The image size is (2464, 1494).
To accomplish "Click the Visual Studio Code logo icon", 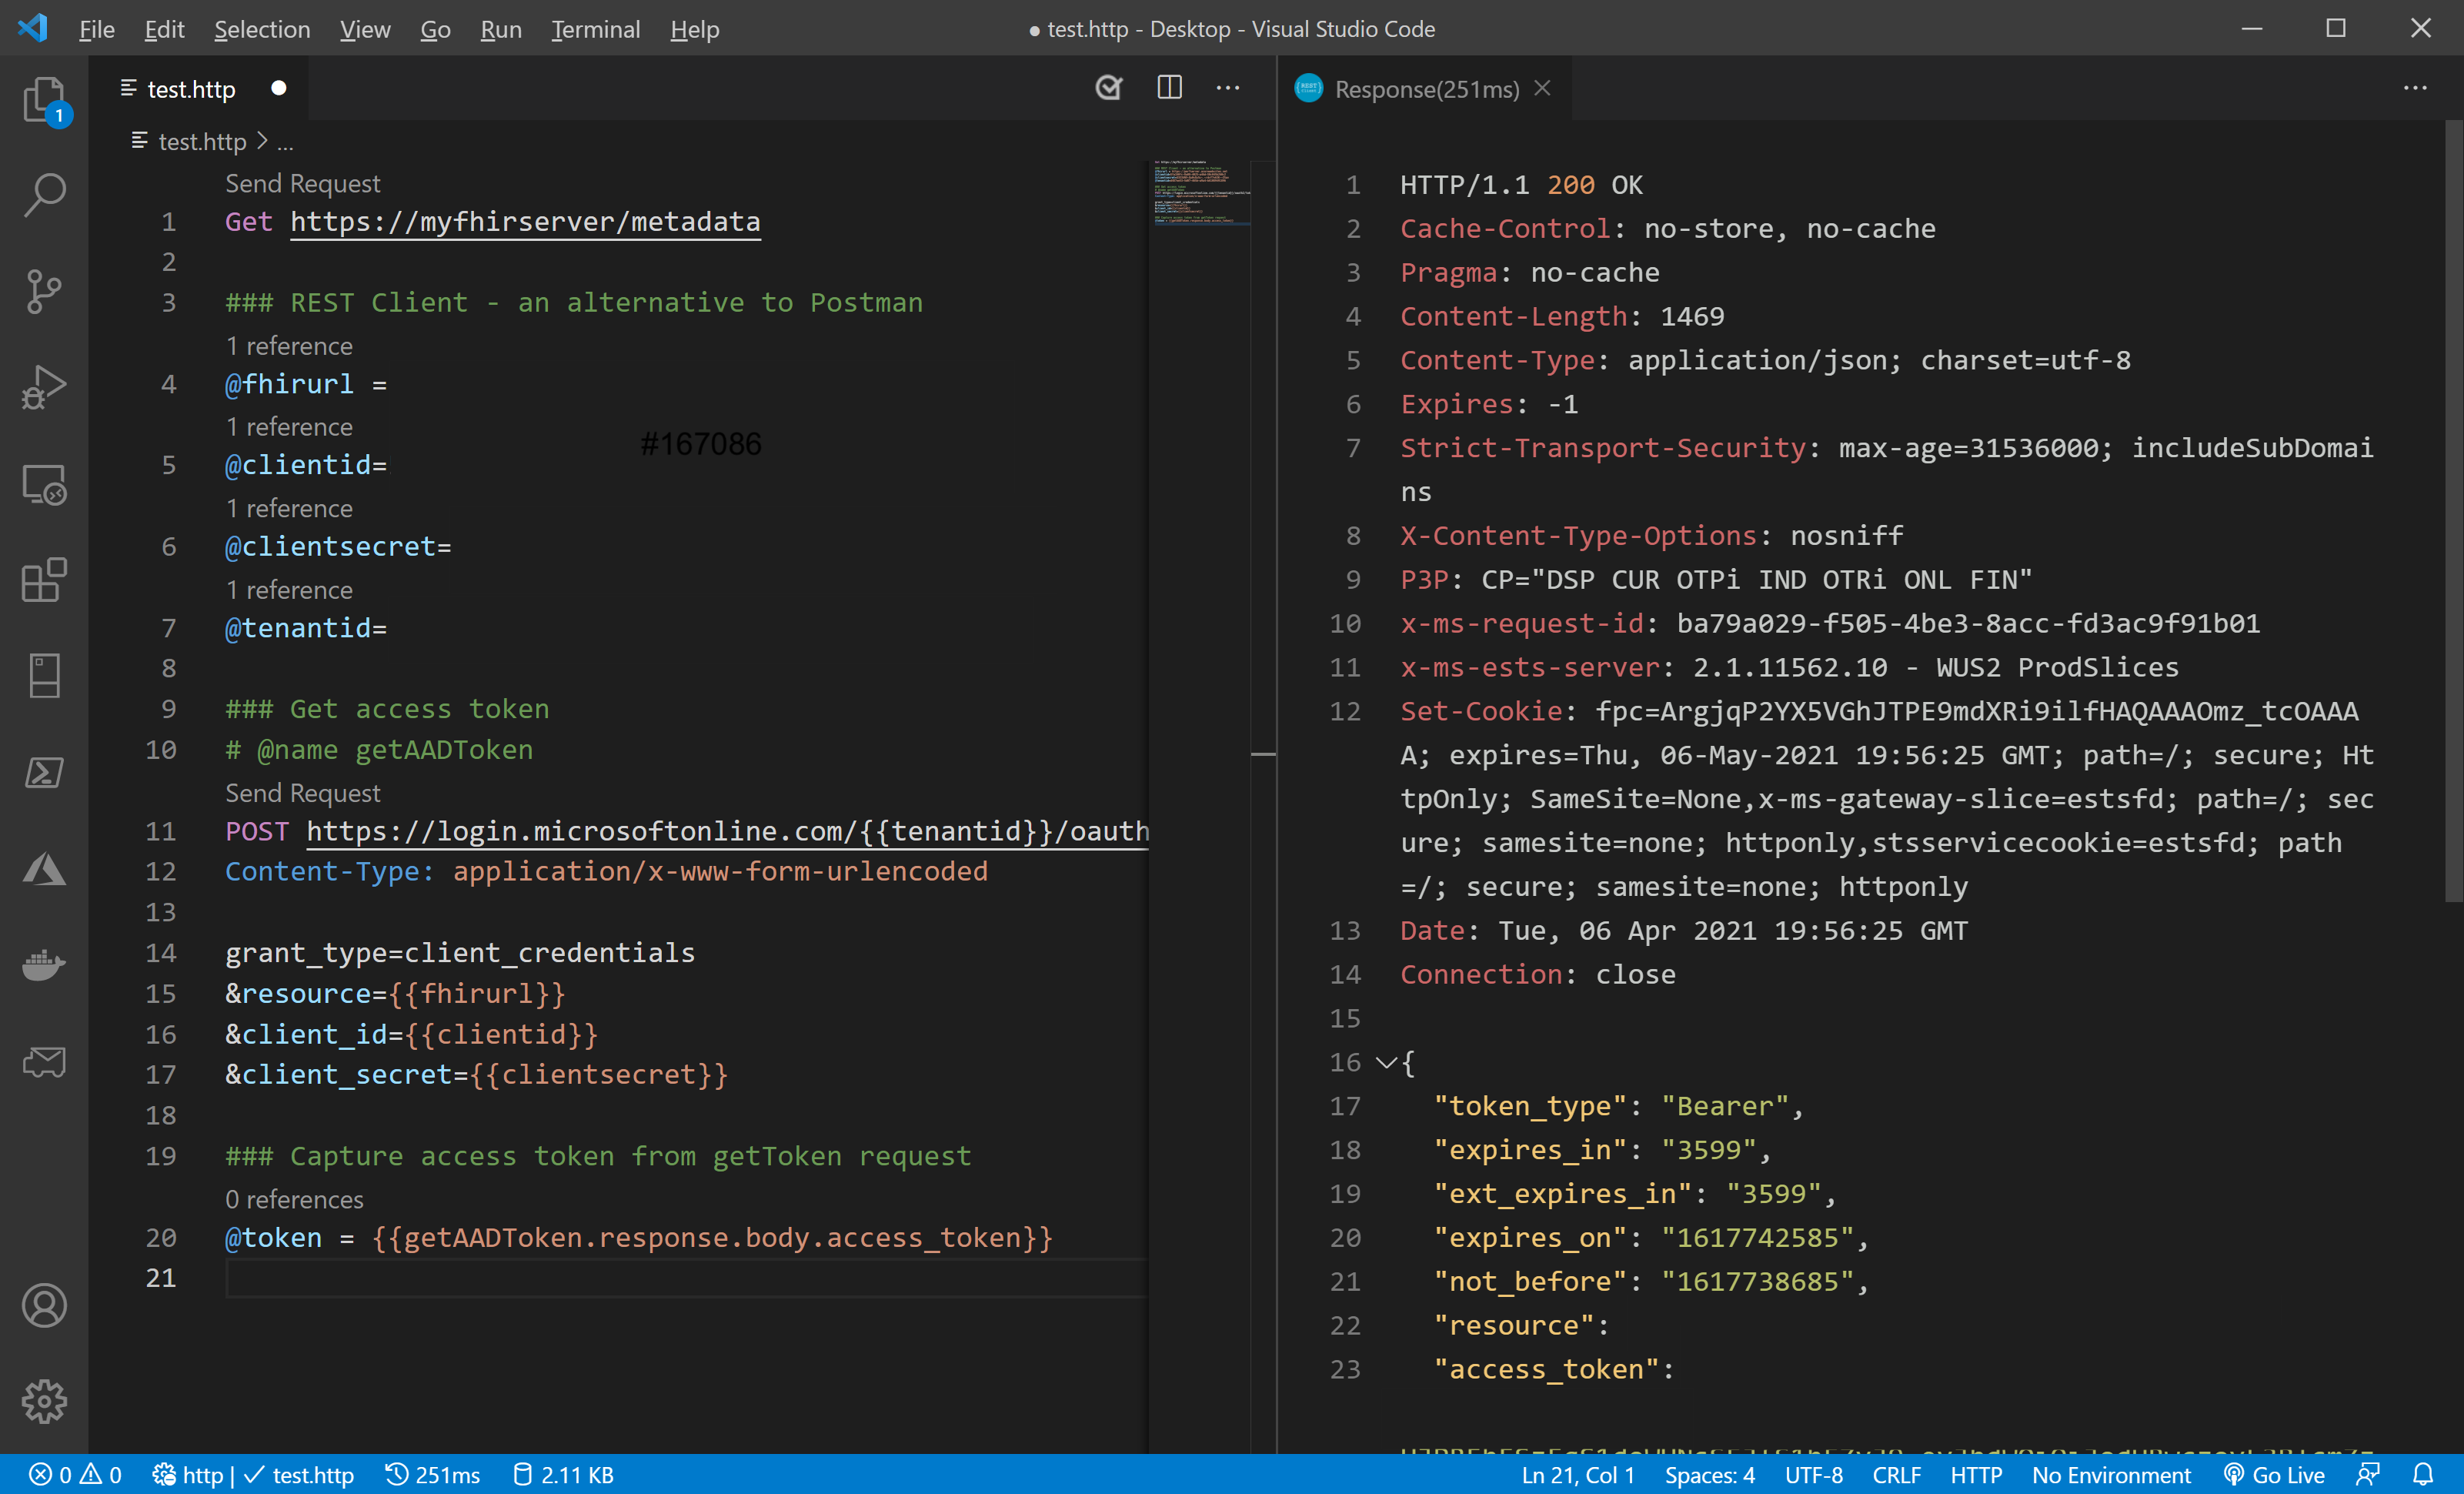I will (x=32, y=28).
